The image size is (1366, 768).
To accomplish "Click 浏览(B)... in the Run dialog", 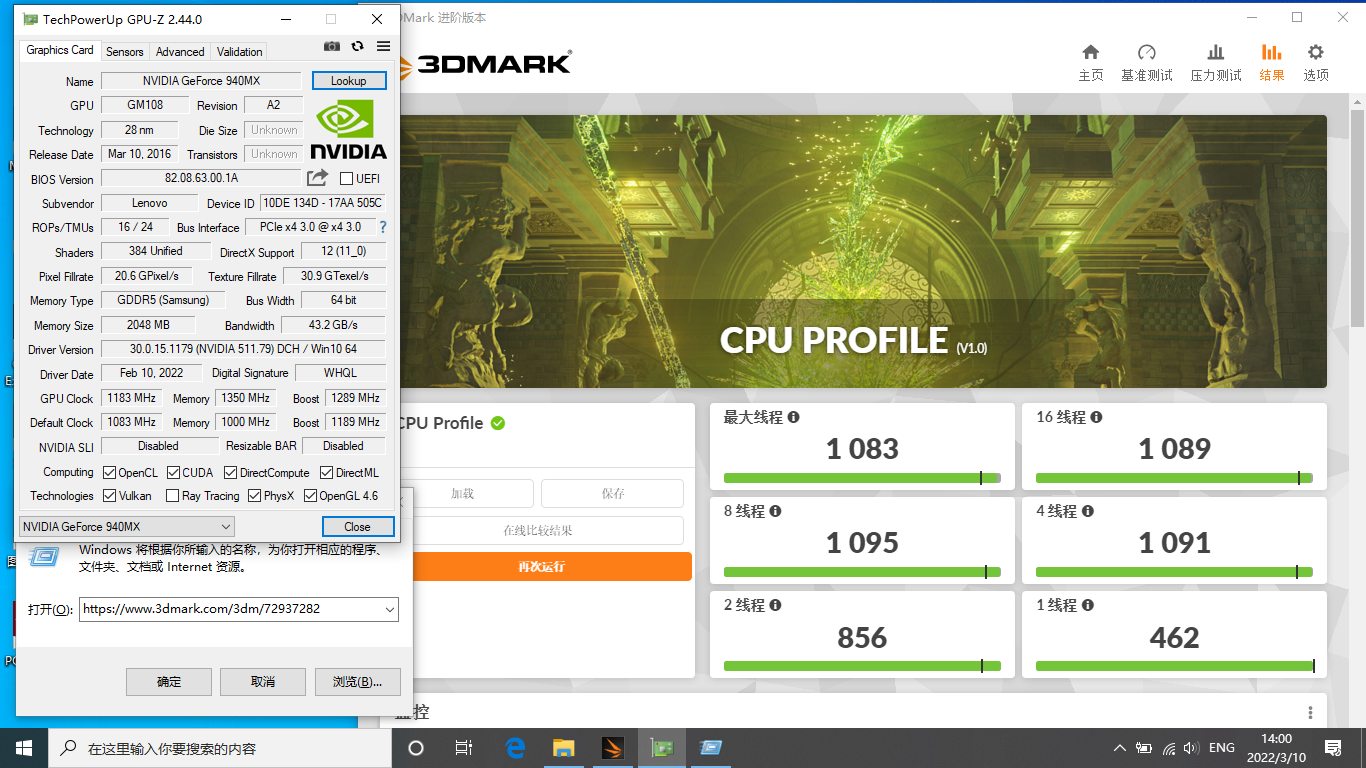I will [358, 681].
